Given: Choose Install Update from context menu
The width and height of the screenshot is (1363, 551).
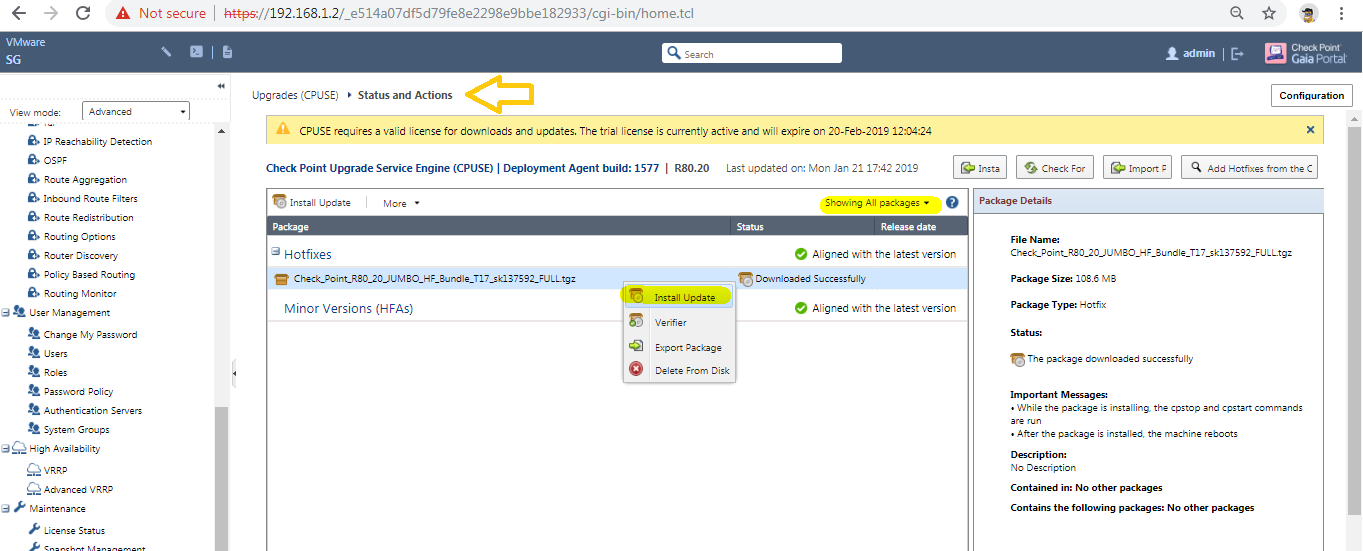Looking at the screenshot, I should [x=679, y=297].
